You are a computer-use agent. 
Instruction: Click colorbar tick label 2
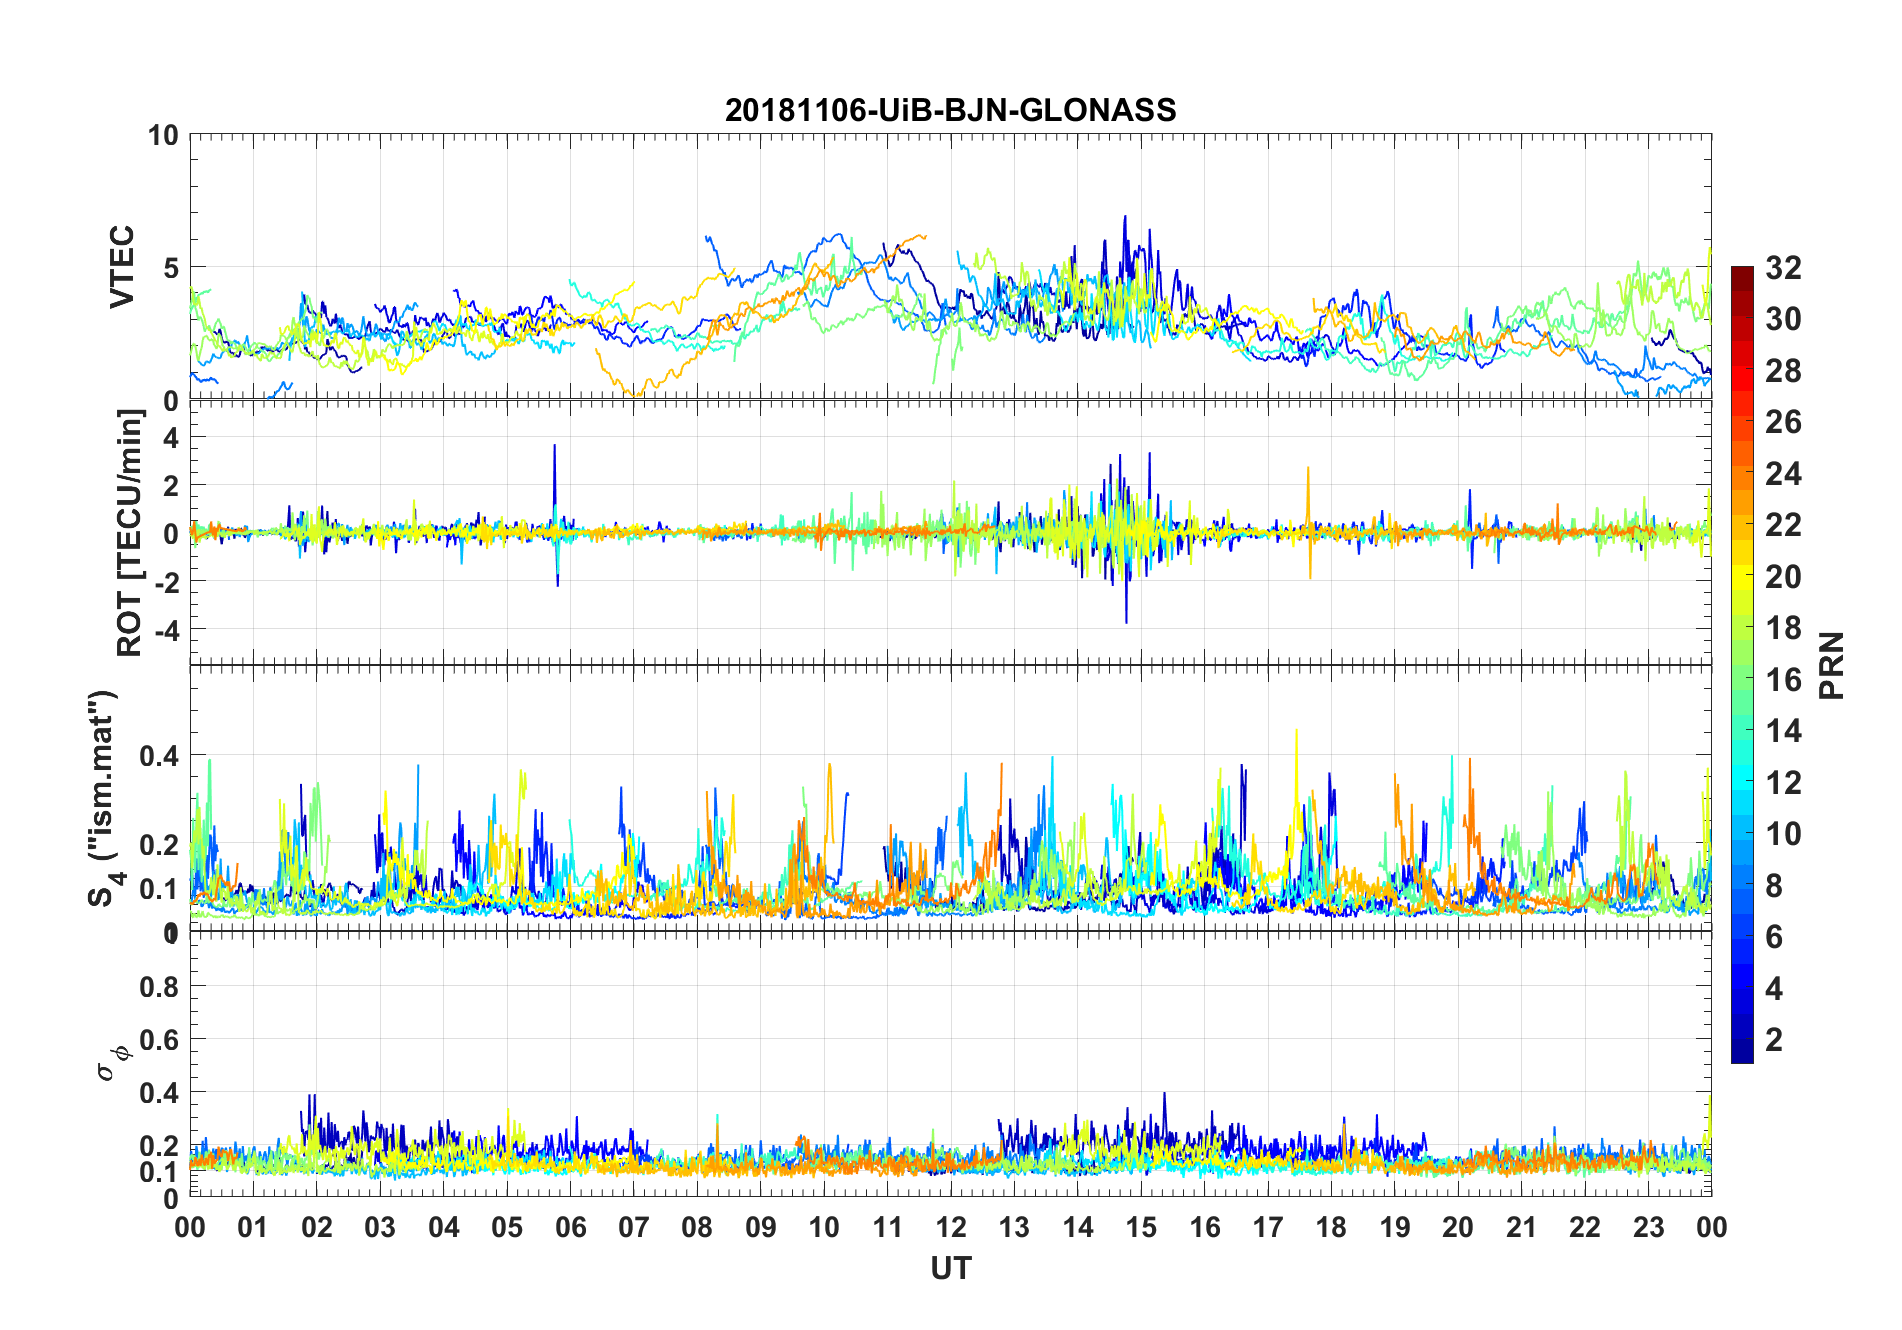click(x=1774, y=1039)
